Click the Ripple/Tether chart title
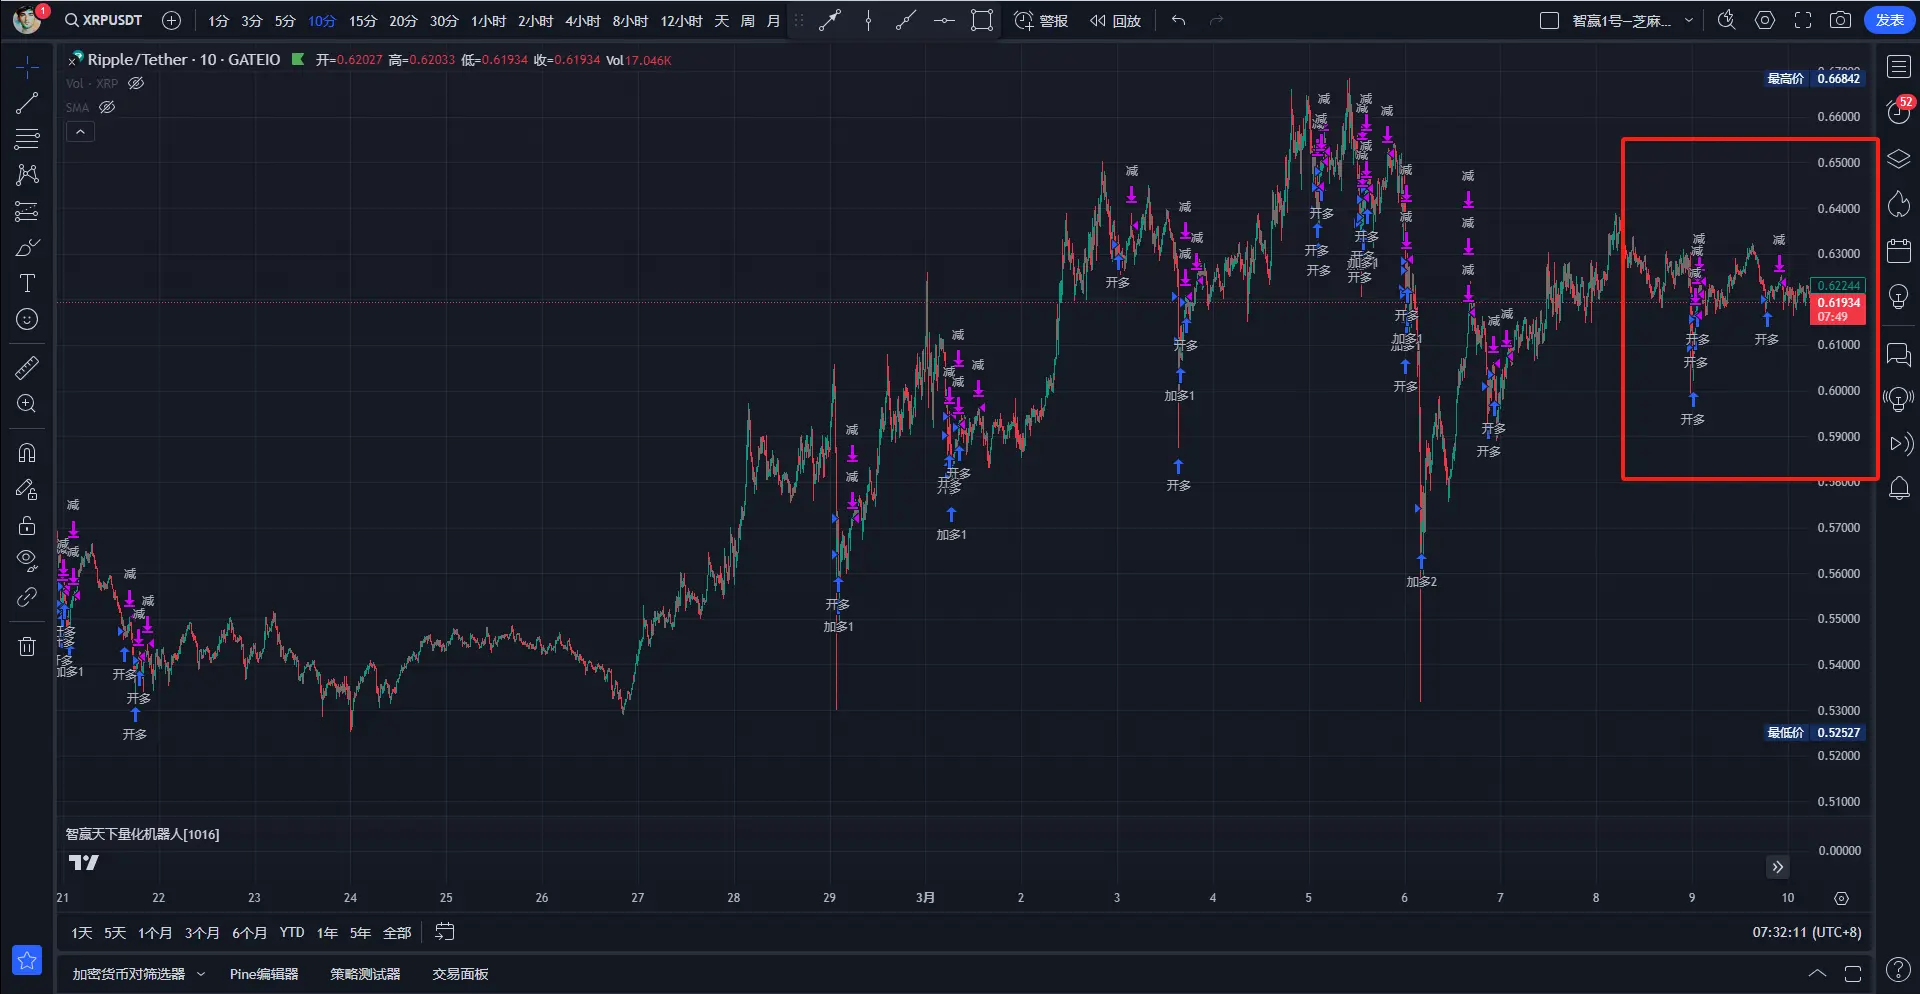1920x994 pixels. click(183, 60)
